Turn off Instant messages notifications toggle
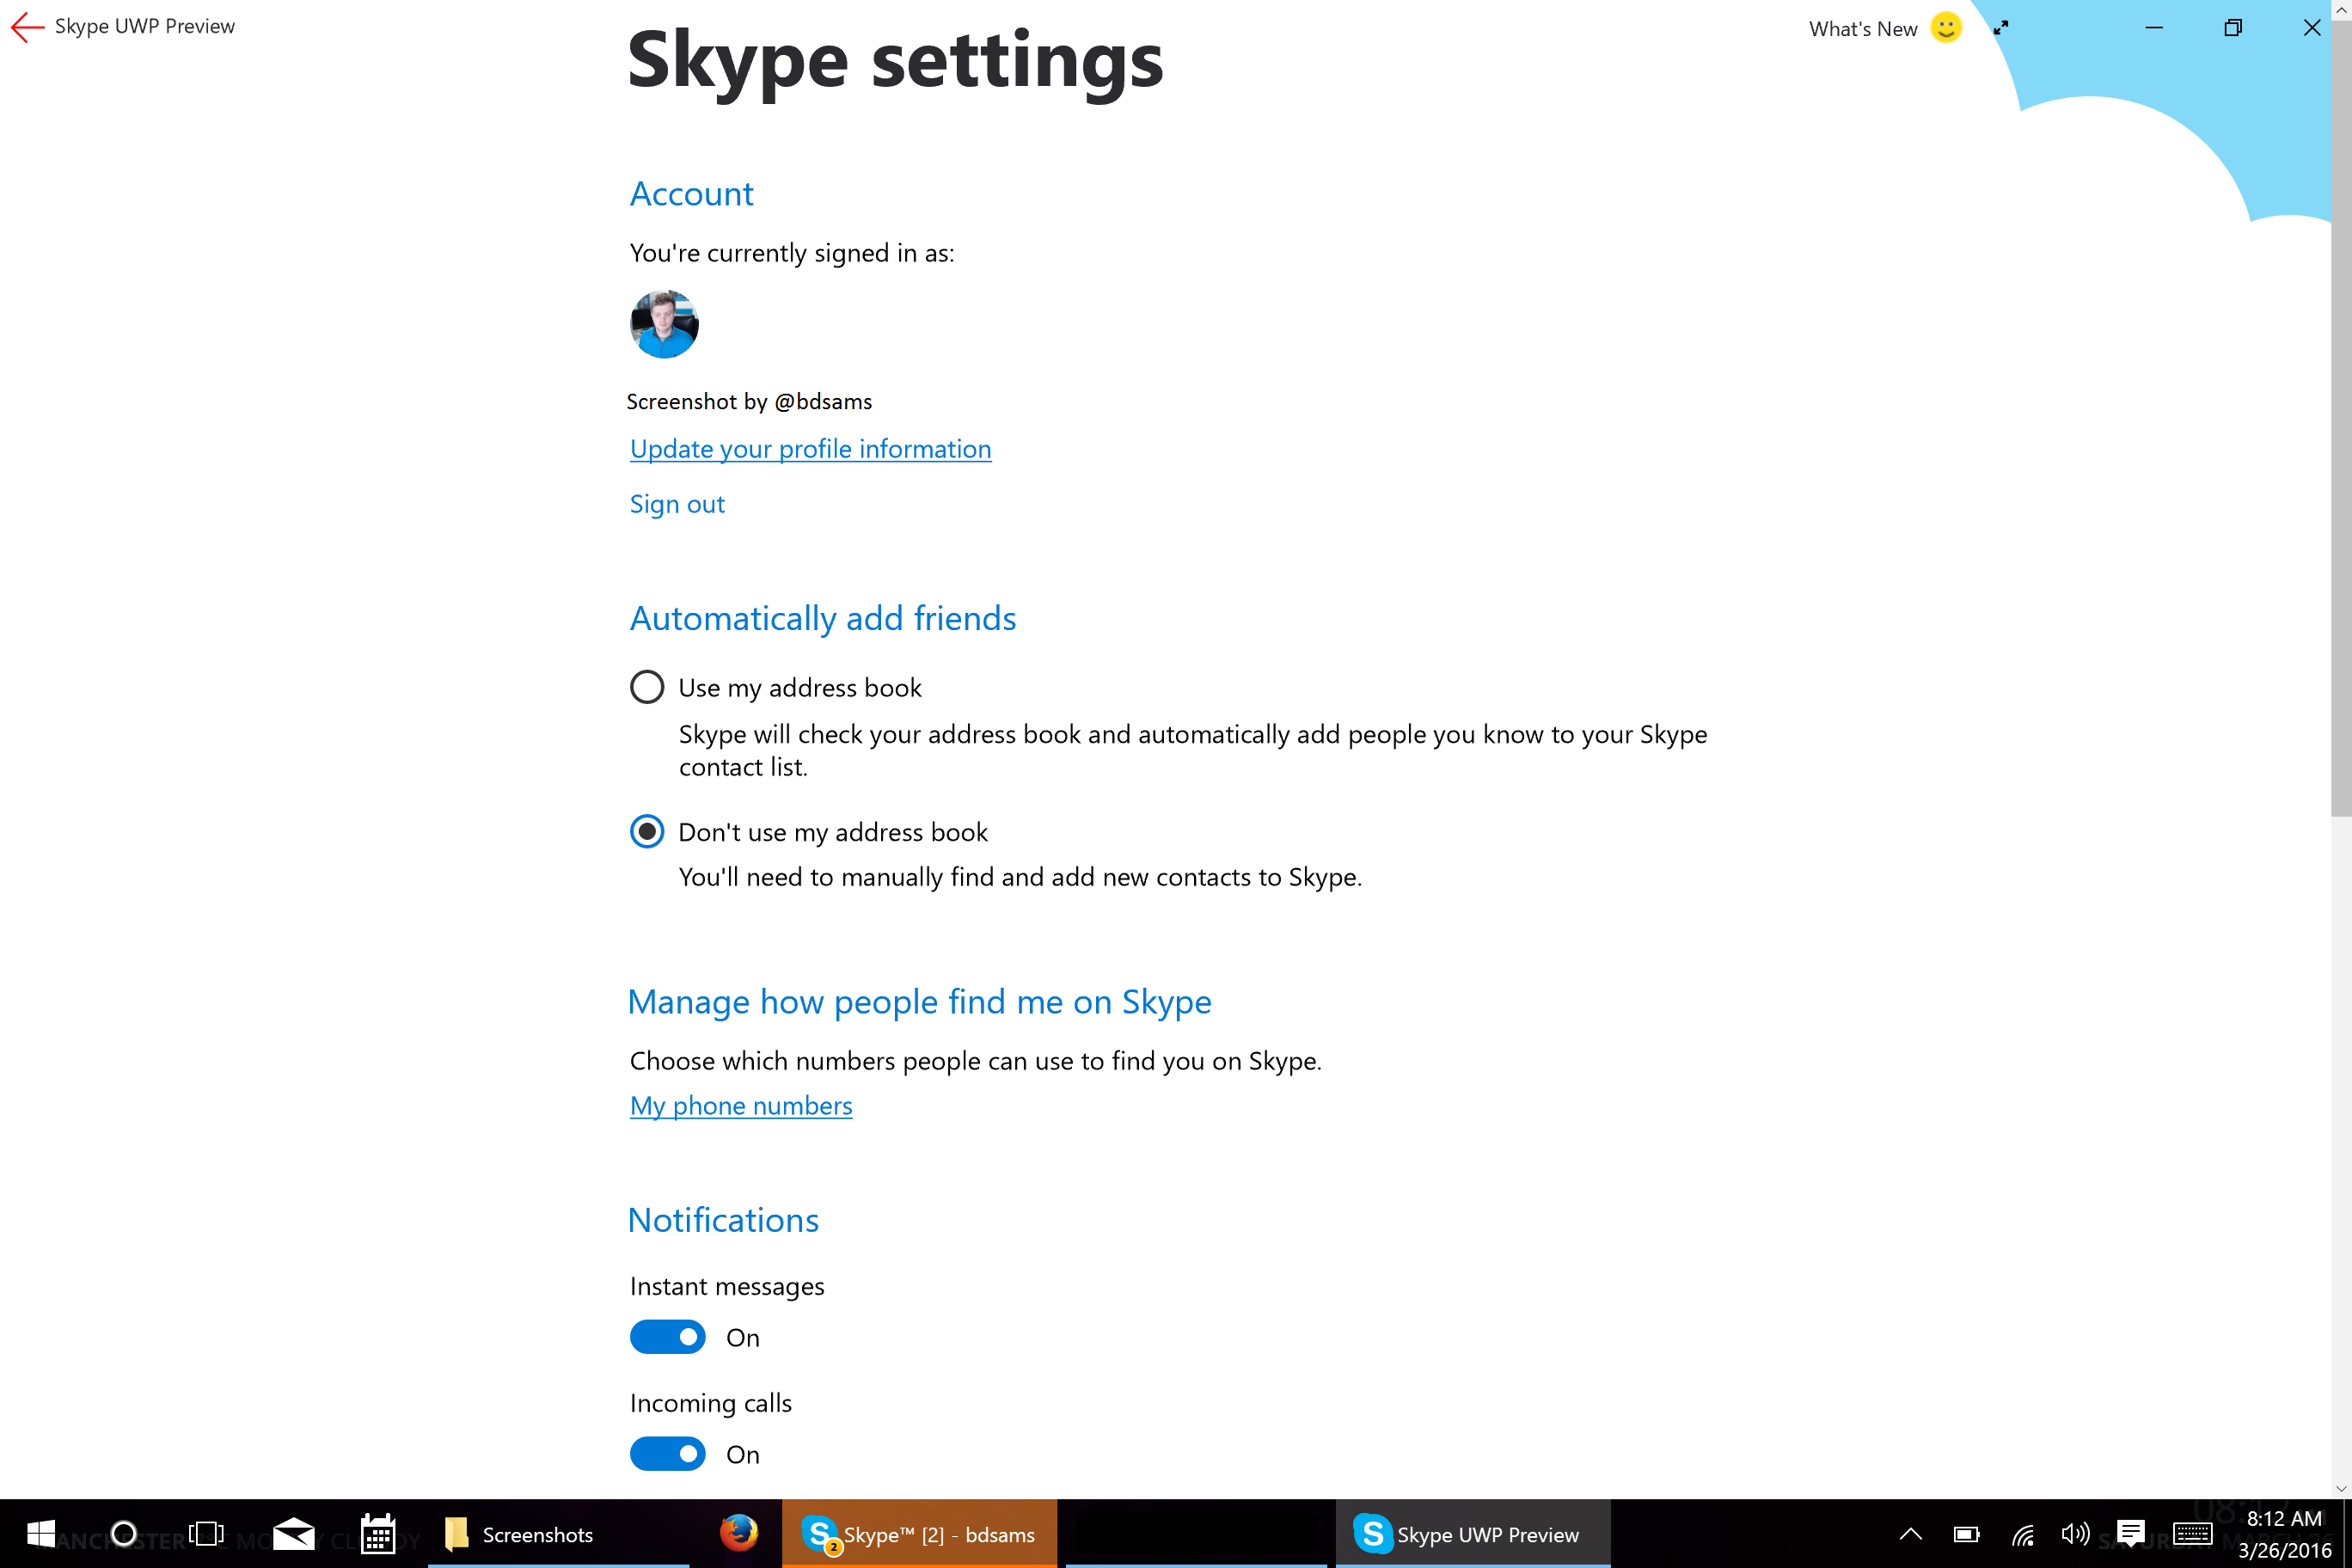This screenshot has width=2352, height=1568. pos(667,1337)
